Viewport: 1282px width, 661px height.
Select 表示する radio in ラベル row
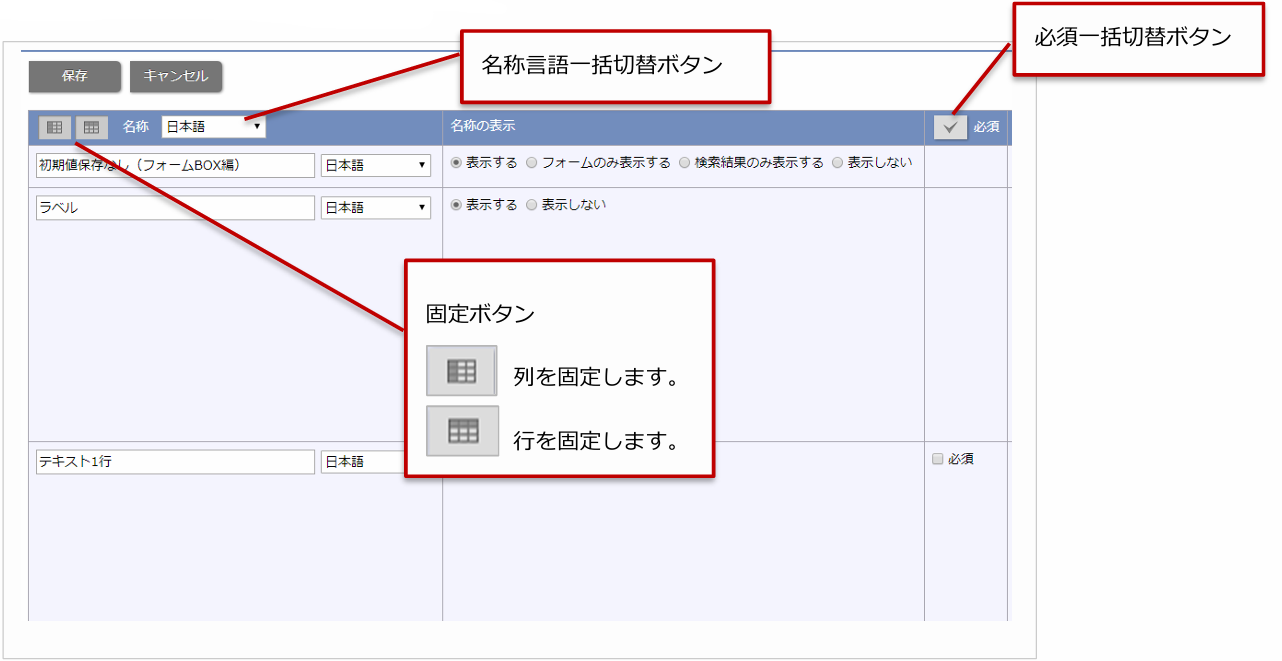(456, 205)
